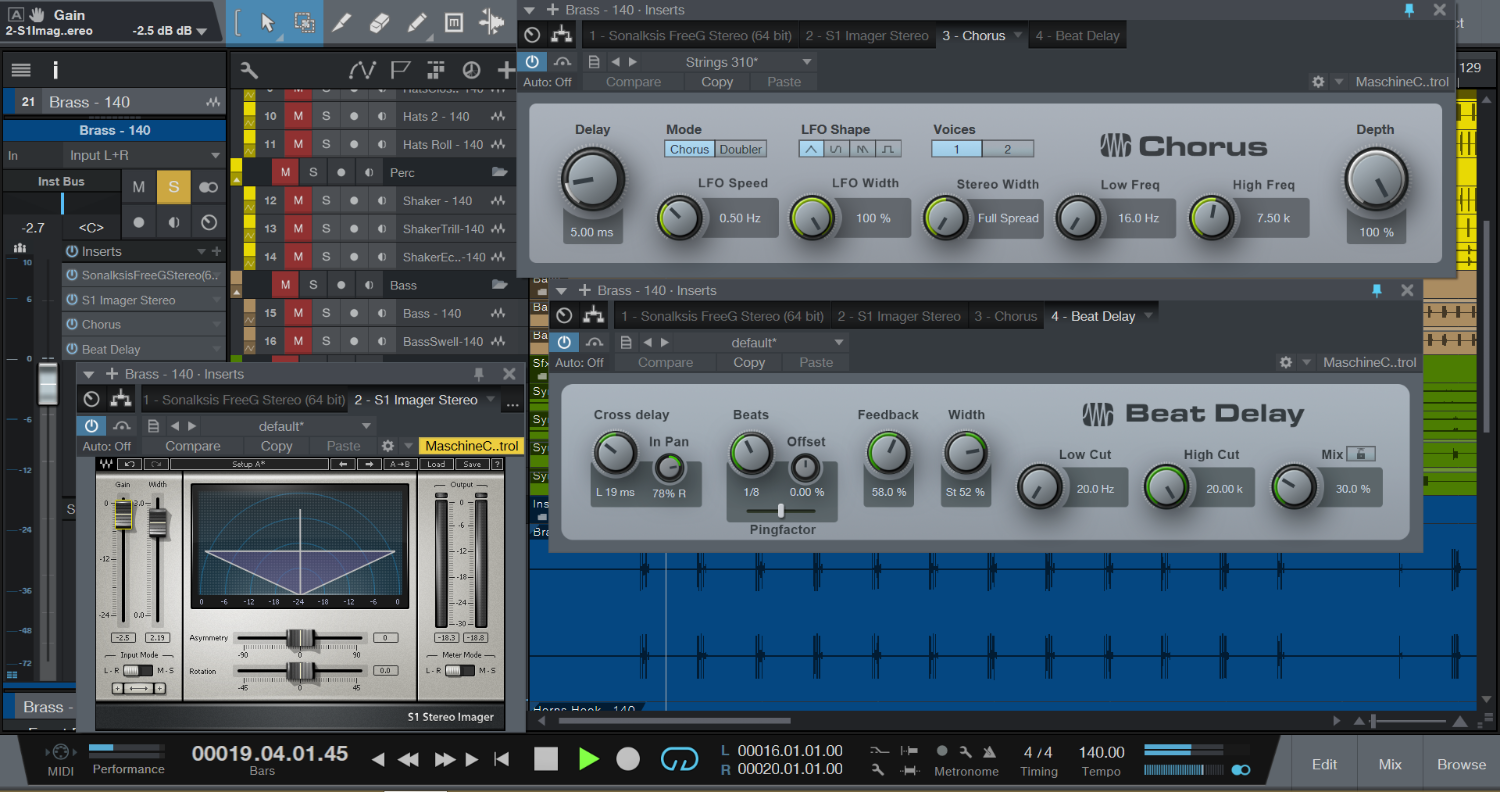Toggle S1 Imager plugin power button
The width and height of the screenshot is (1500, 792).
92,425
